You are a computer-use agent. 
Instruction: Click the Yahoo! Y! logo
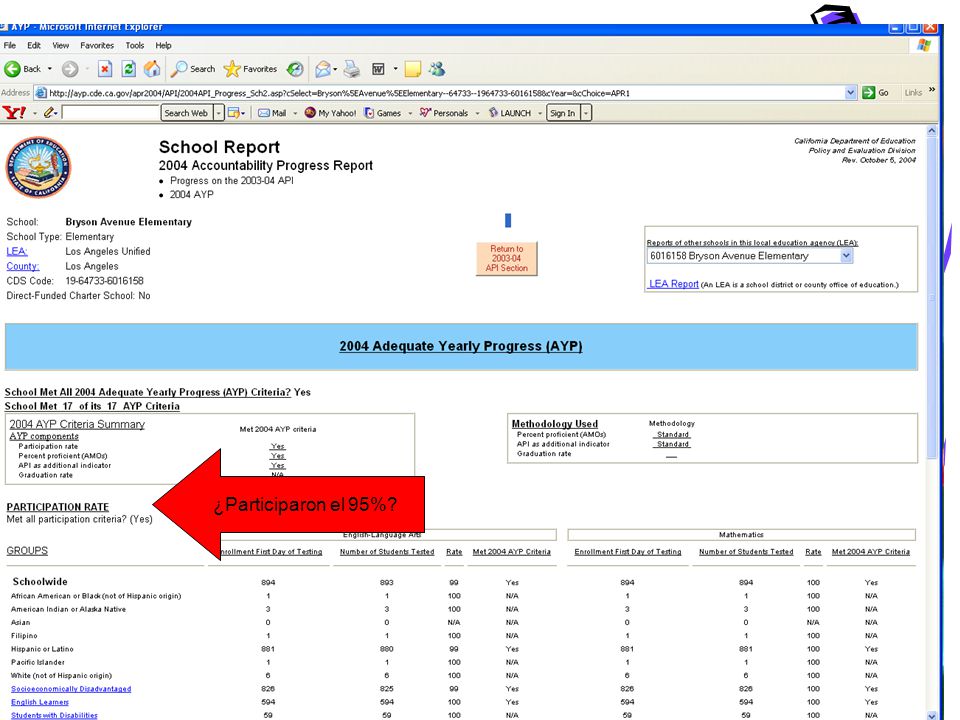pos(14,113)
